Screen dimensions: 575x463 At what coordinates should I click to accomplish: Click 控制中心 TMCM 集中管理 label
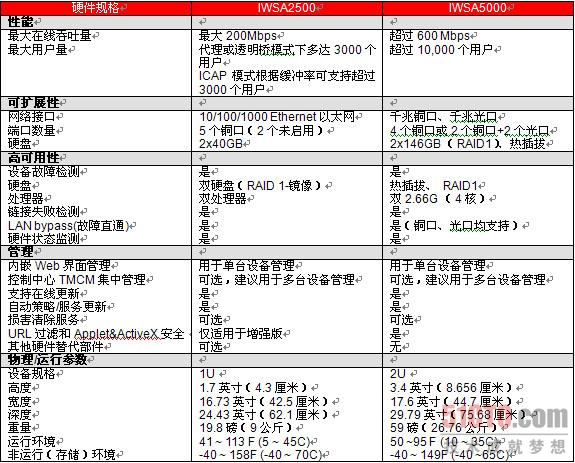tap(77, 280)
